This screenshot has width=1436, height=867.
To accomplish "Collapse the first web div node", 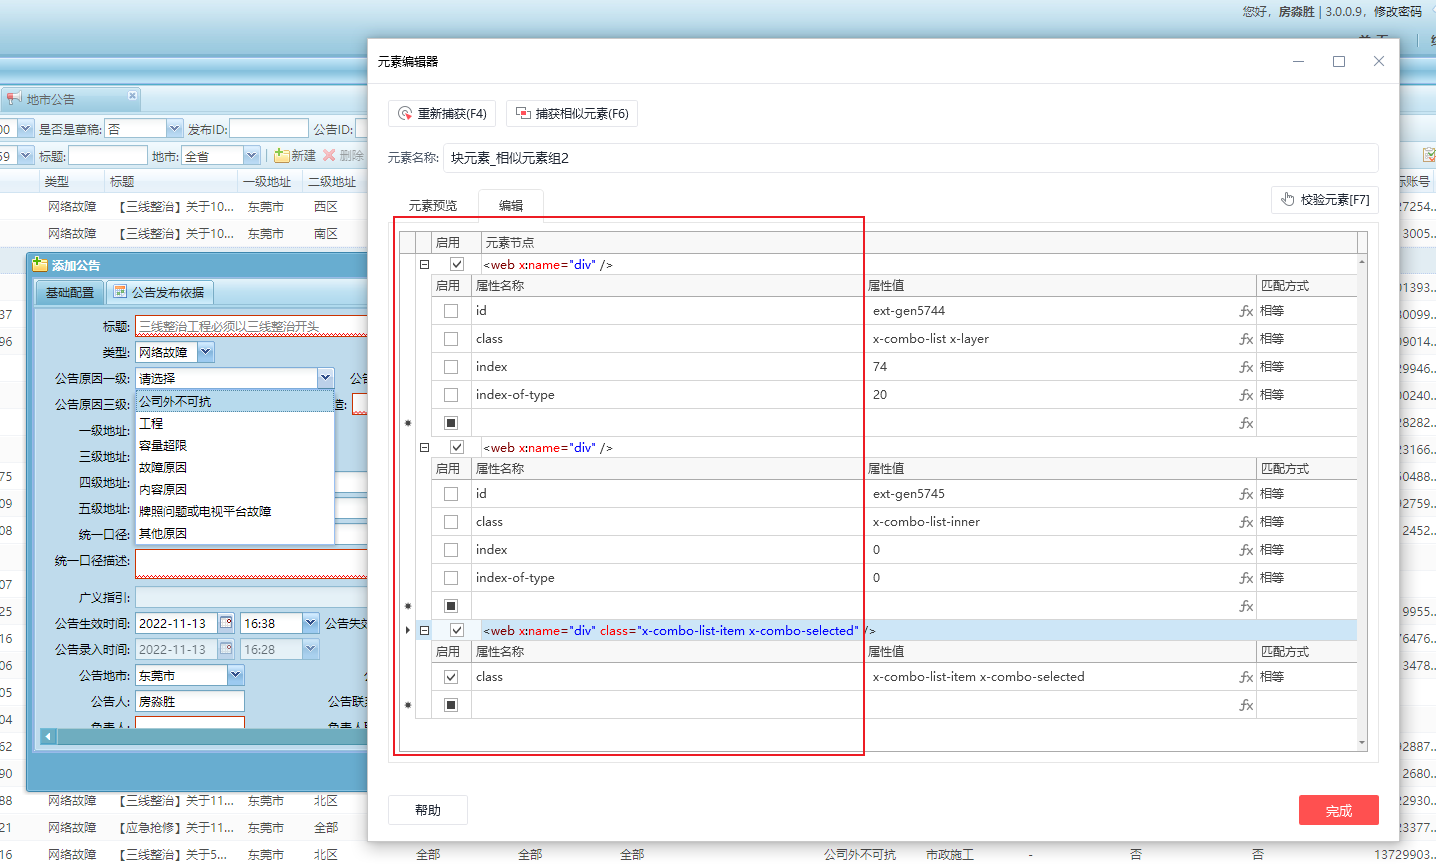I will pyautogui.click(x=424, y=264).
